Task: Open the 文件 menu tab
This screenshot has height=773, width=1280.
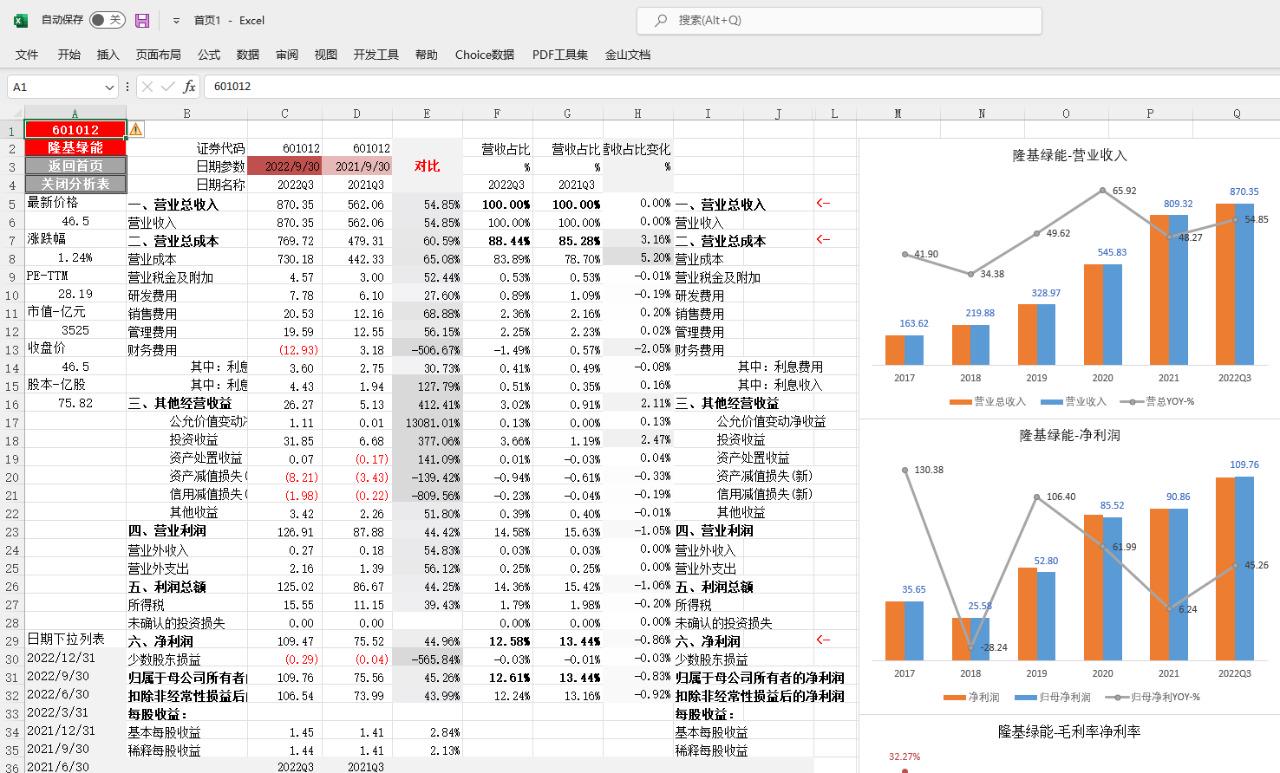Action: 27,55
